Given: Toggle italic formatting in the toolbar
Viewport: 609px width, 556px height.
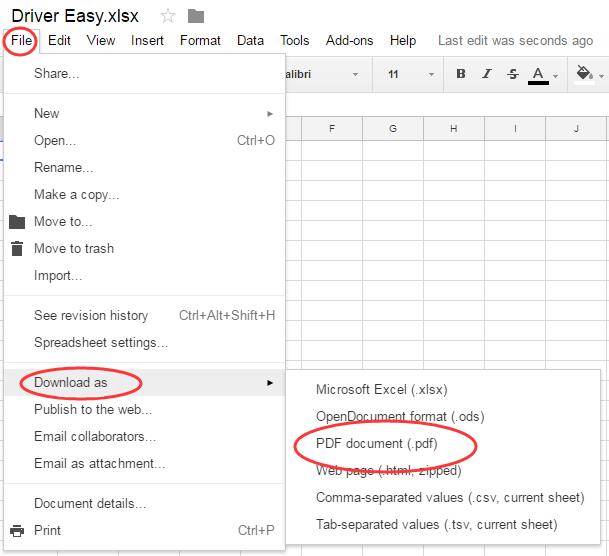Looking at the screenshot, I should pyautogui.click(x=487, y=74).
